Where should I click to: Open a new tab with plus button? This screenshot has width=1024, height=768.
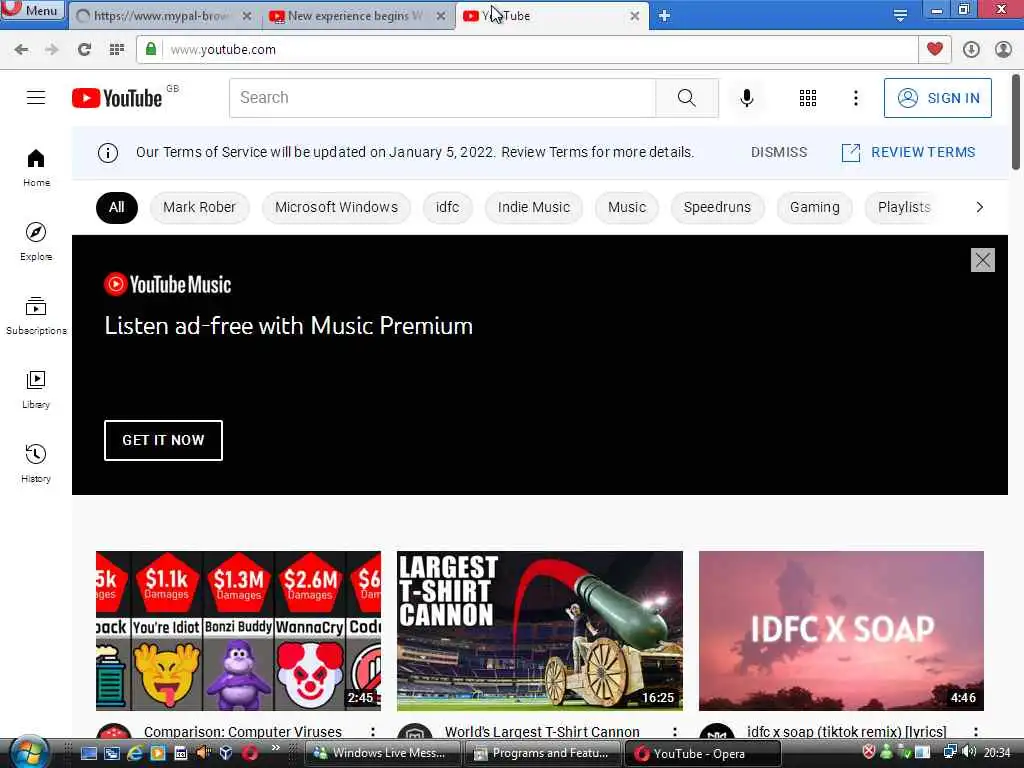[x=664, y=16]
